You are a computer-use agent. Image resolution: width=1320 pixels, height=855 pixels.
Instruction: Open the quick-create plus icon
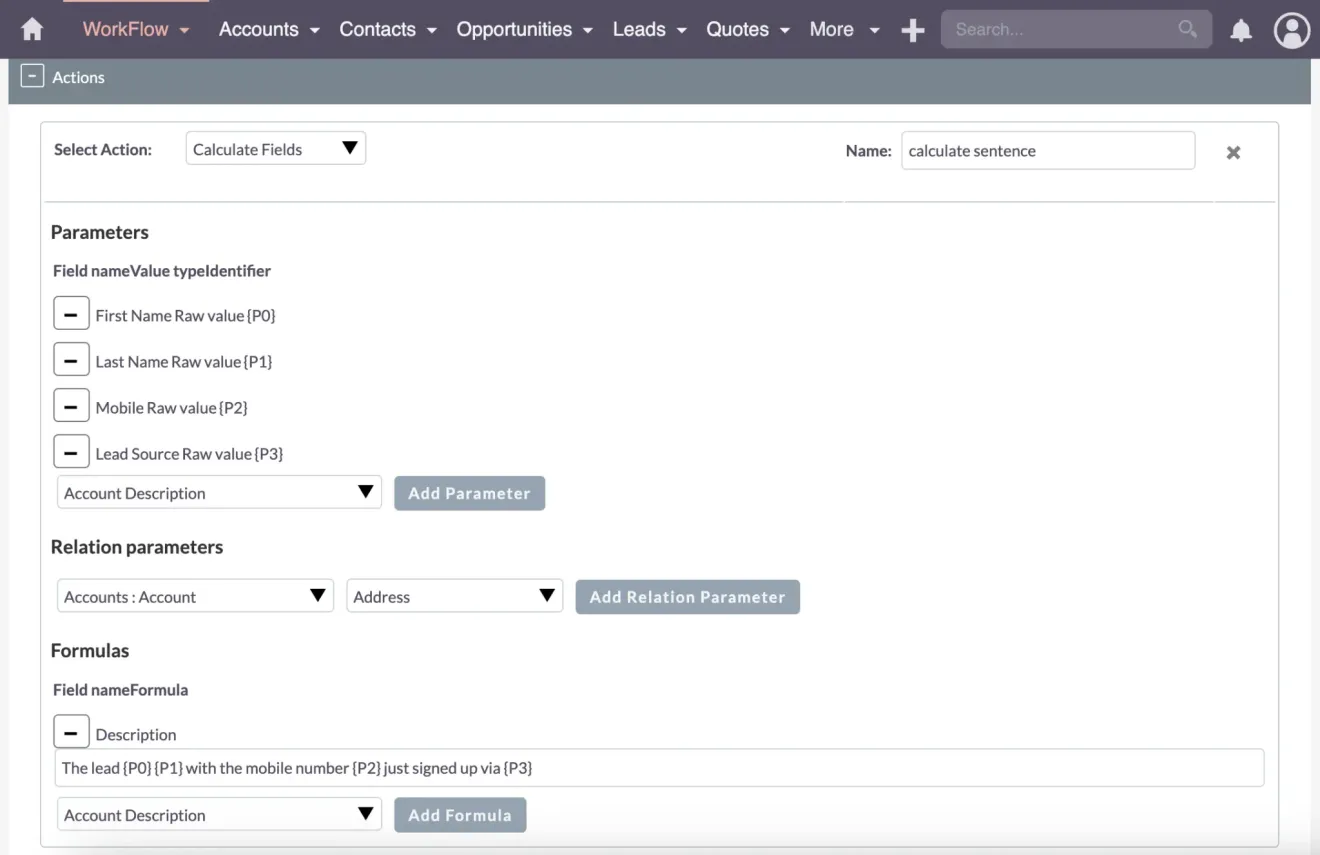(x=912, y=29)
